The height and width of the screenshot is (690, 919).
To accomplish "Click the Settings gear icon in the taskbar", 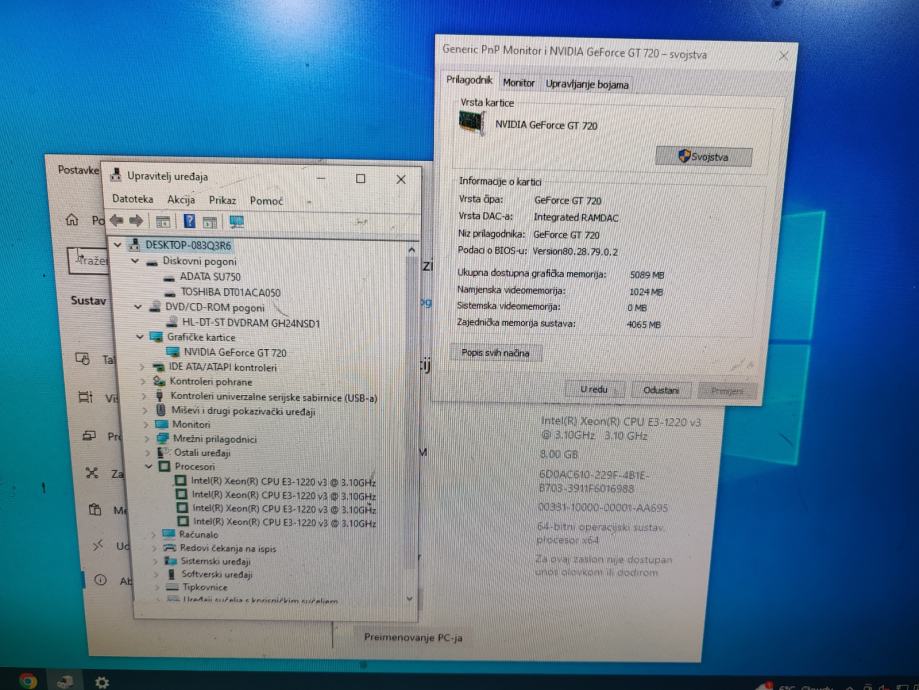I will [x=102, y=682].
